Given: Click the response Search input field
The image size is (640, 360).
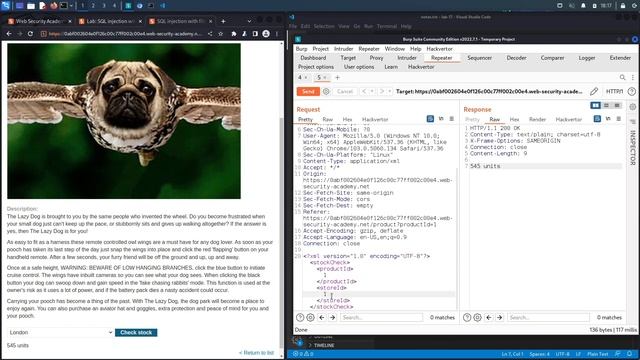Looking at the screenshot, I should [548, 317].
